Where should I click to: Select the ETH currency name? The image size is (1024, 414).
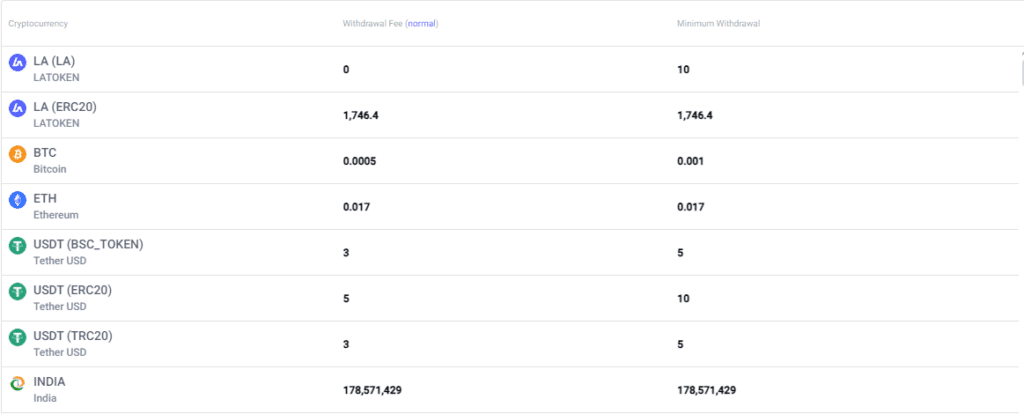pos(45,199)
